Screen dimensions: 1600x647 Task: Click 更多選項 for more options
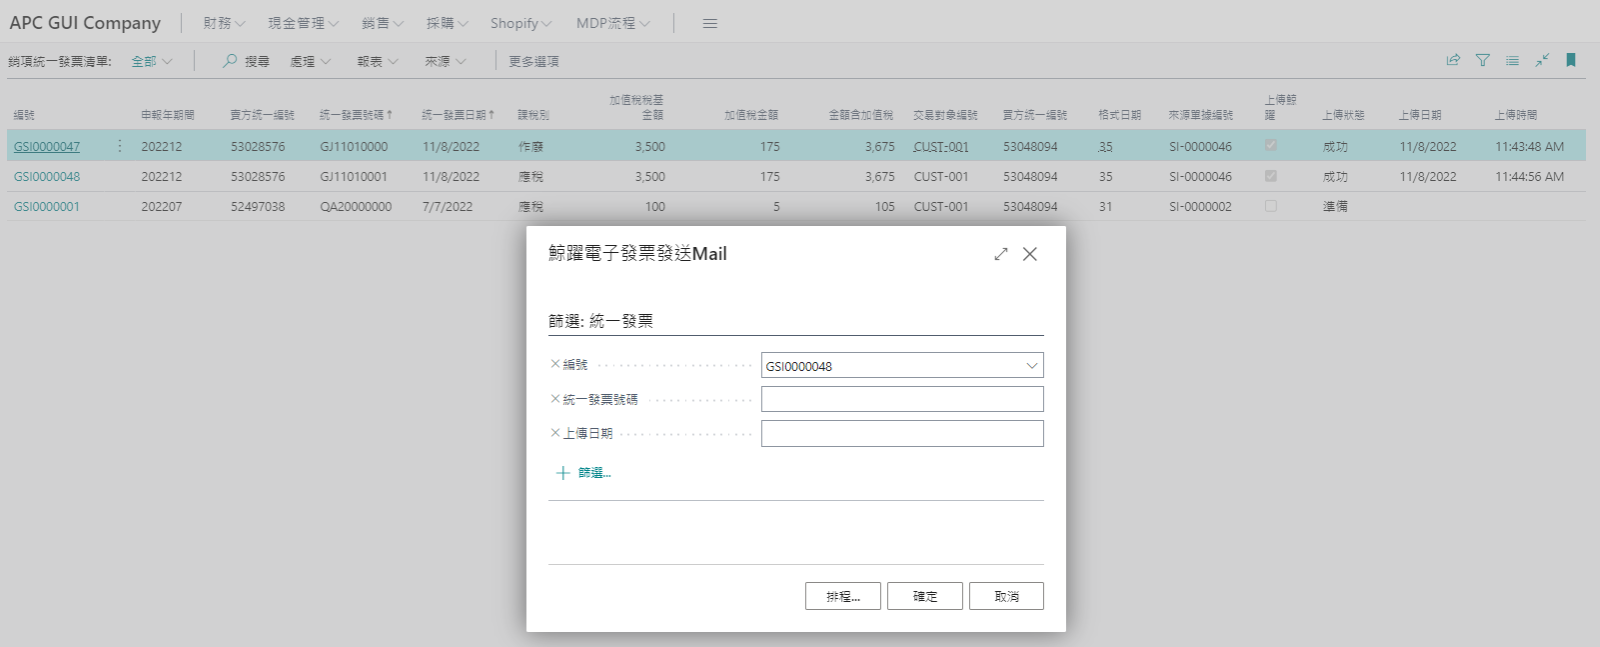point(534,61)
